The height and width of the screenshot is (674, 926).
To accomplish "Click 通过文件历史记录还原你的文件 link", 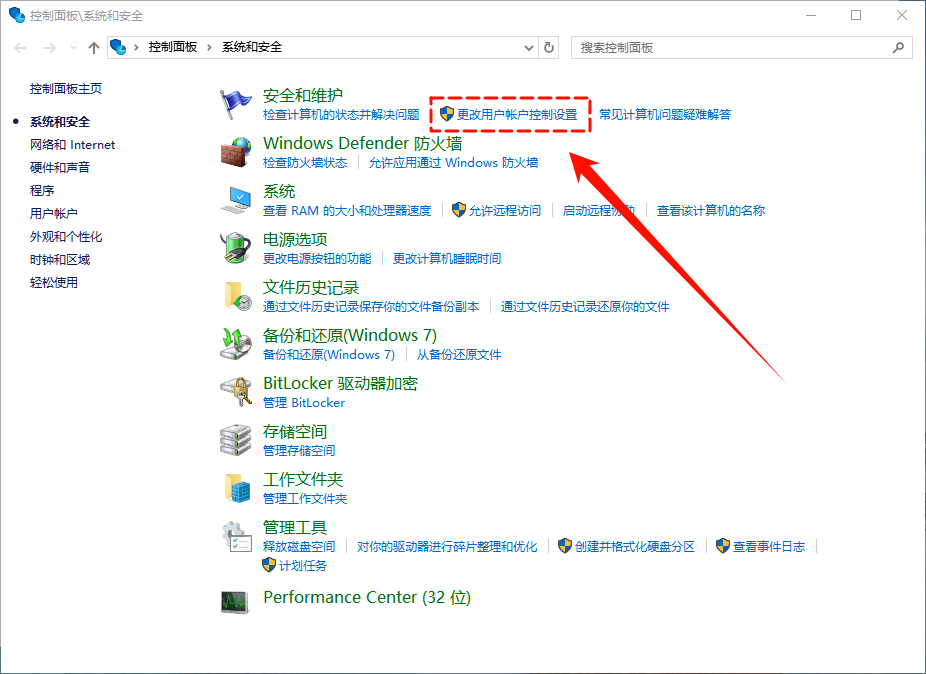I will (585, 307).
